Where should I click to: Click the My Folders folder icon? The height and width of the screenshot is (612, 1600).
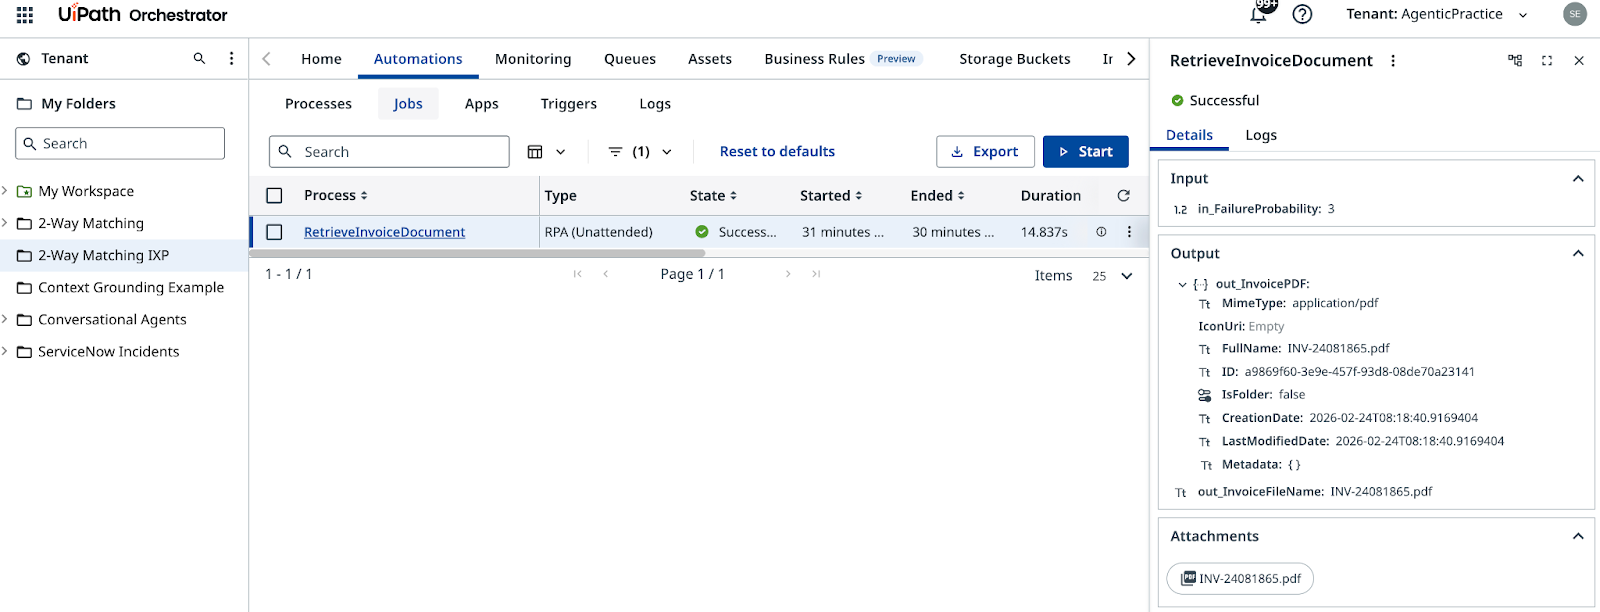[x=24, y=104]
